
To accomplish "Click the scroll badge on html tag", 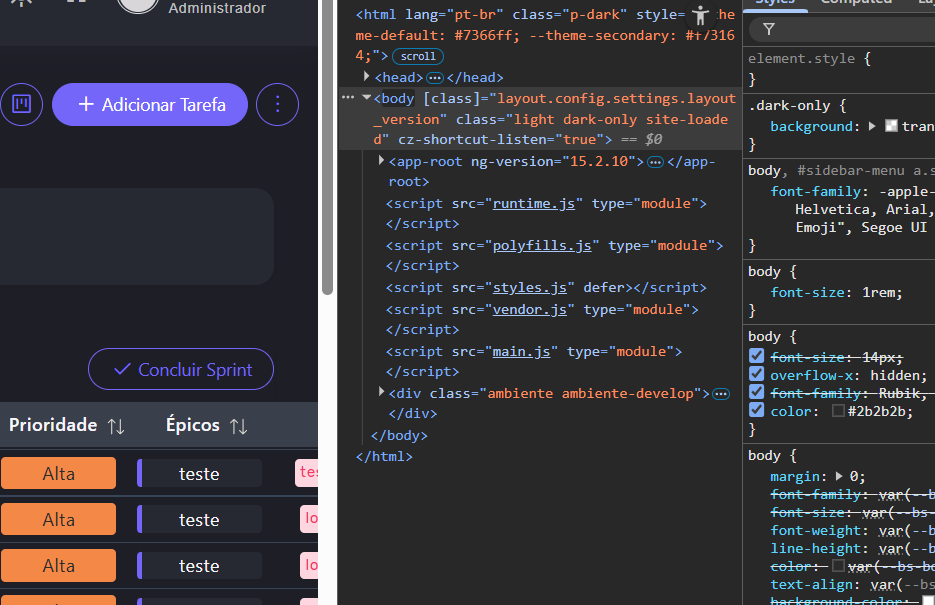I will (418, 57).
